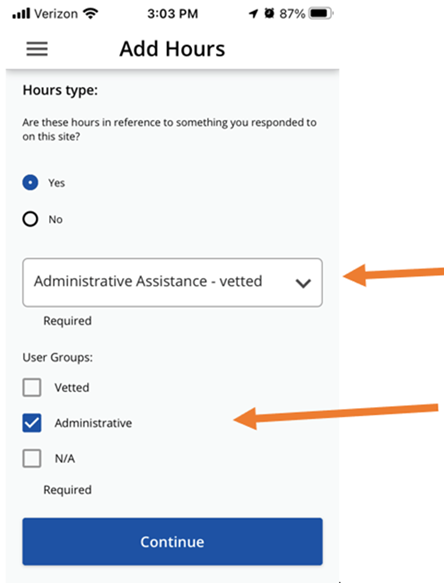Tap the 3:03 PM clock
444x583 pixels.
tap(173, 14)
